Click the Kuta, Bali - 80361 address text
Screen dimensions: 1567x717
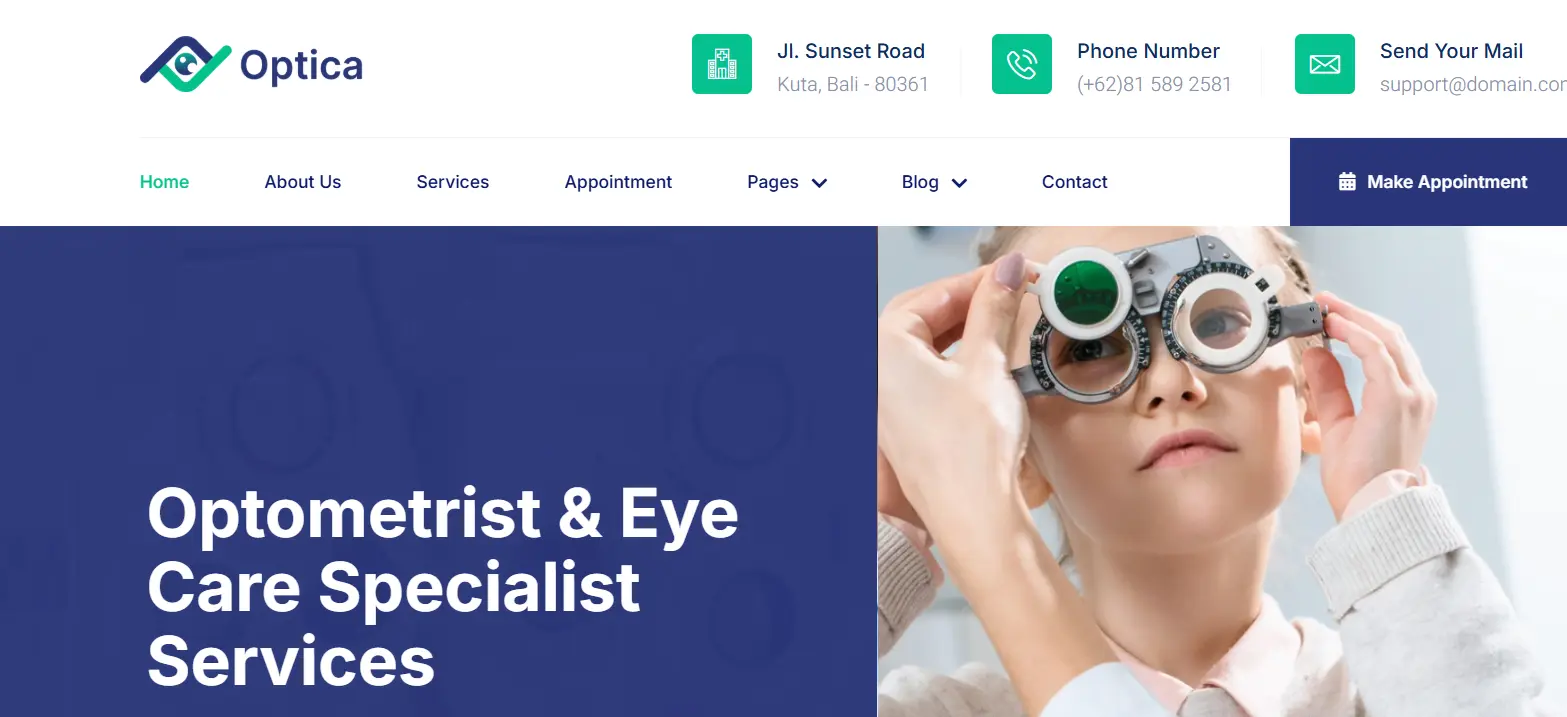[x=853, y=84]
